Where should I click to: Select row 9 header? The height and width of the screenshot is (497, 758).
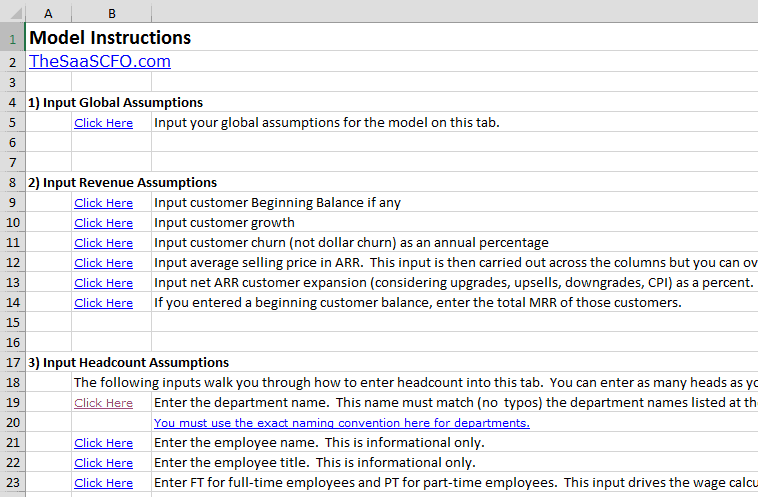pyautogui.click(x=13, y=203)
